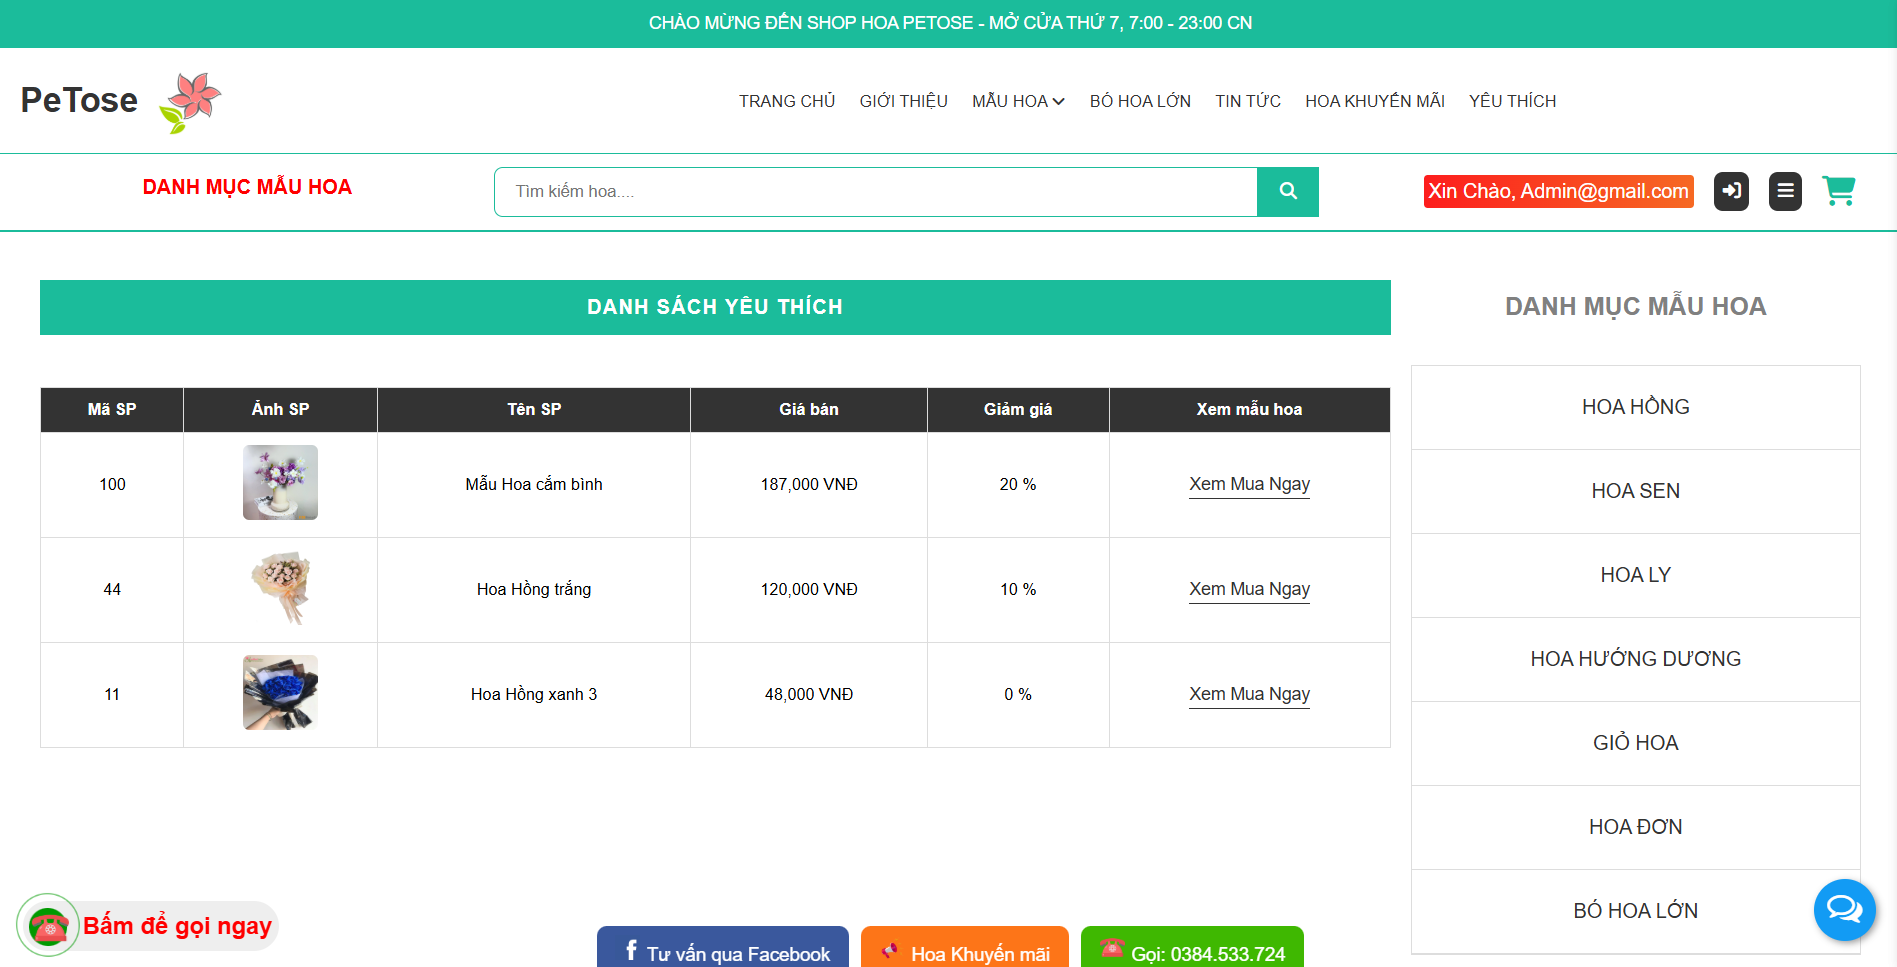This screenshot has height=967, width=1897.
Task: Select HOA ĐƠN category
Action: point(1636,827)
